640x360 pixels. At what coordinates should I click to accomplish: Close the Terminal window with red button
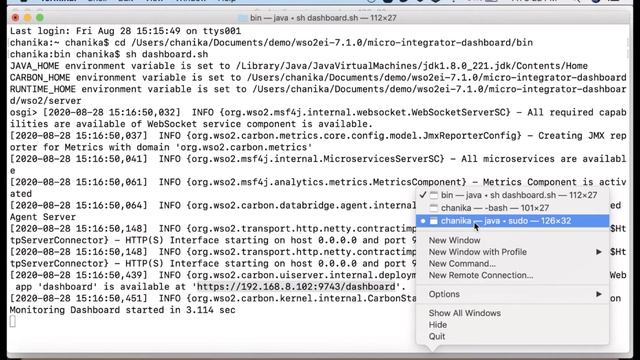(16, 18)
